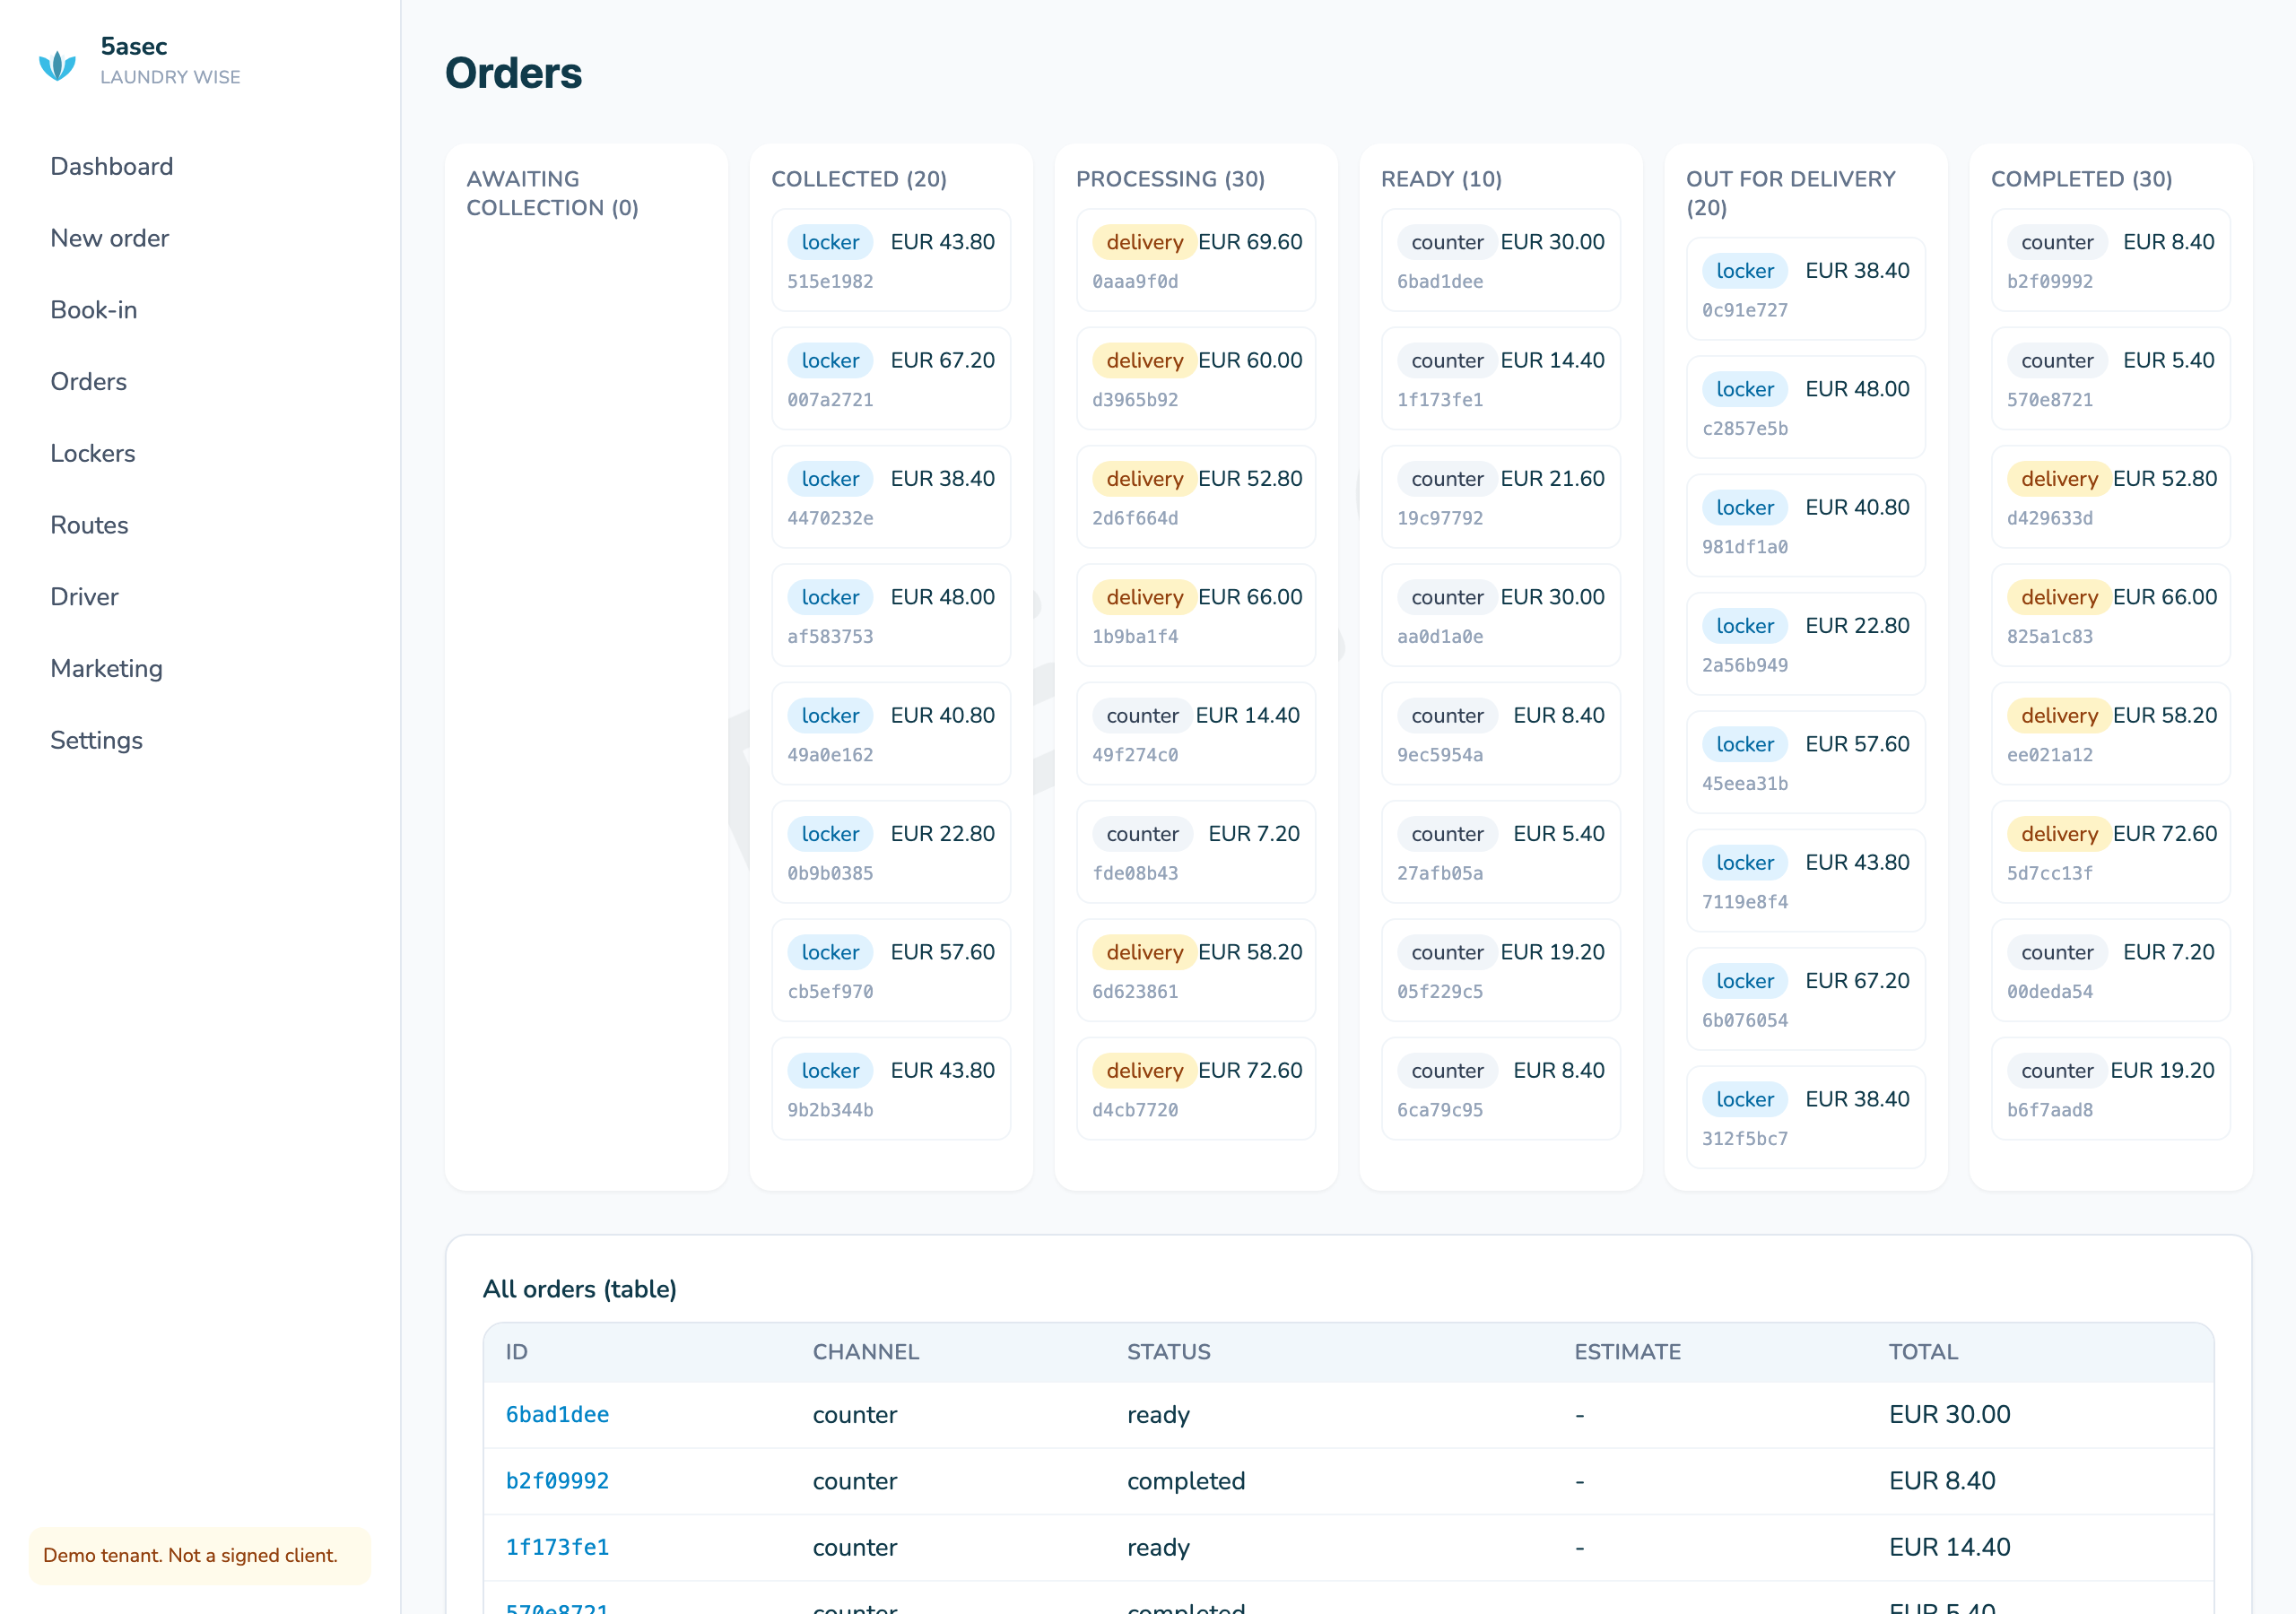Select locker order card cb5ef970
Screen dimensions: 2296x1614
[x=891, y=970]
